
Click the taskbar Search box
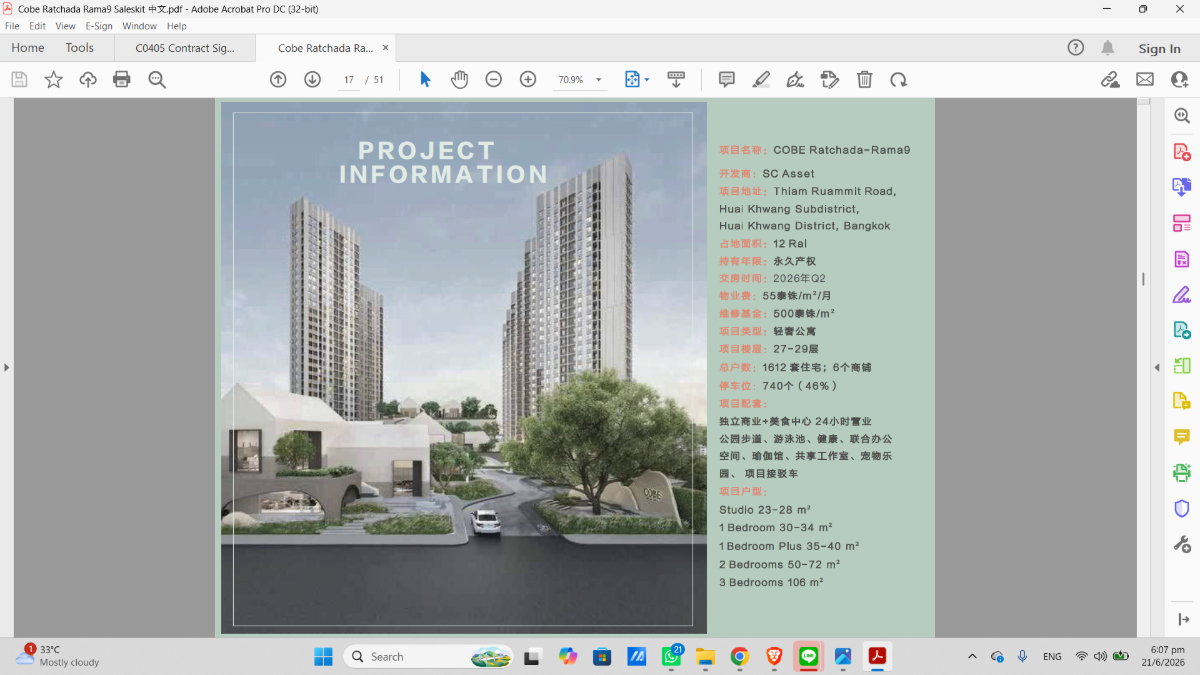[428, 657]
